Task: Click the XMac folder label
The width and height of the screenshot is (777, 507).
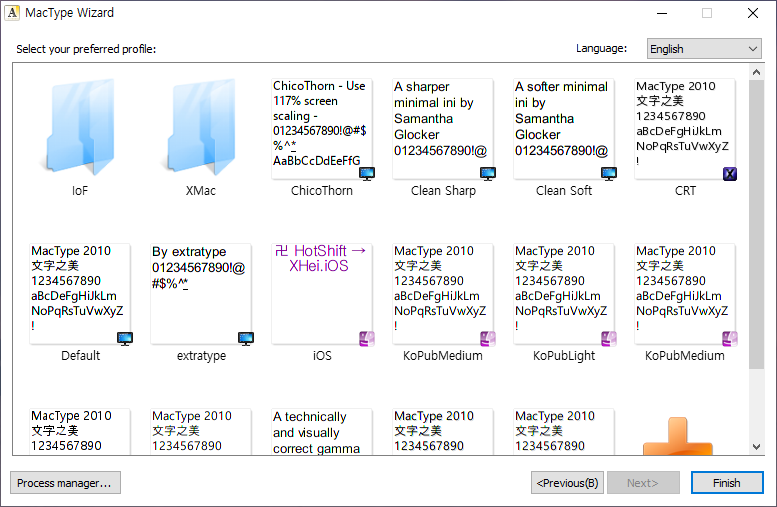Action: click(x=201, y=191)
